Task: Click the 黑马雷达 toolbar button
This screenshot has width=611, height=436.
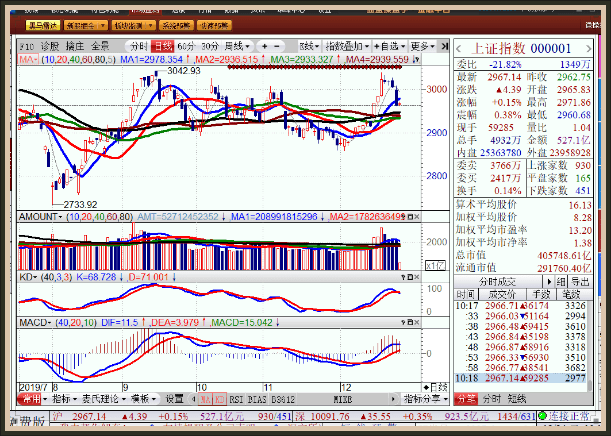Action: pos(43,26)
